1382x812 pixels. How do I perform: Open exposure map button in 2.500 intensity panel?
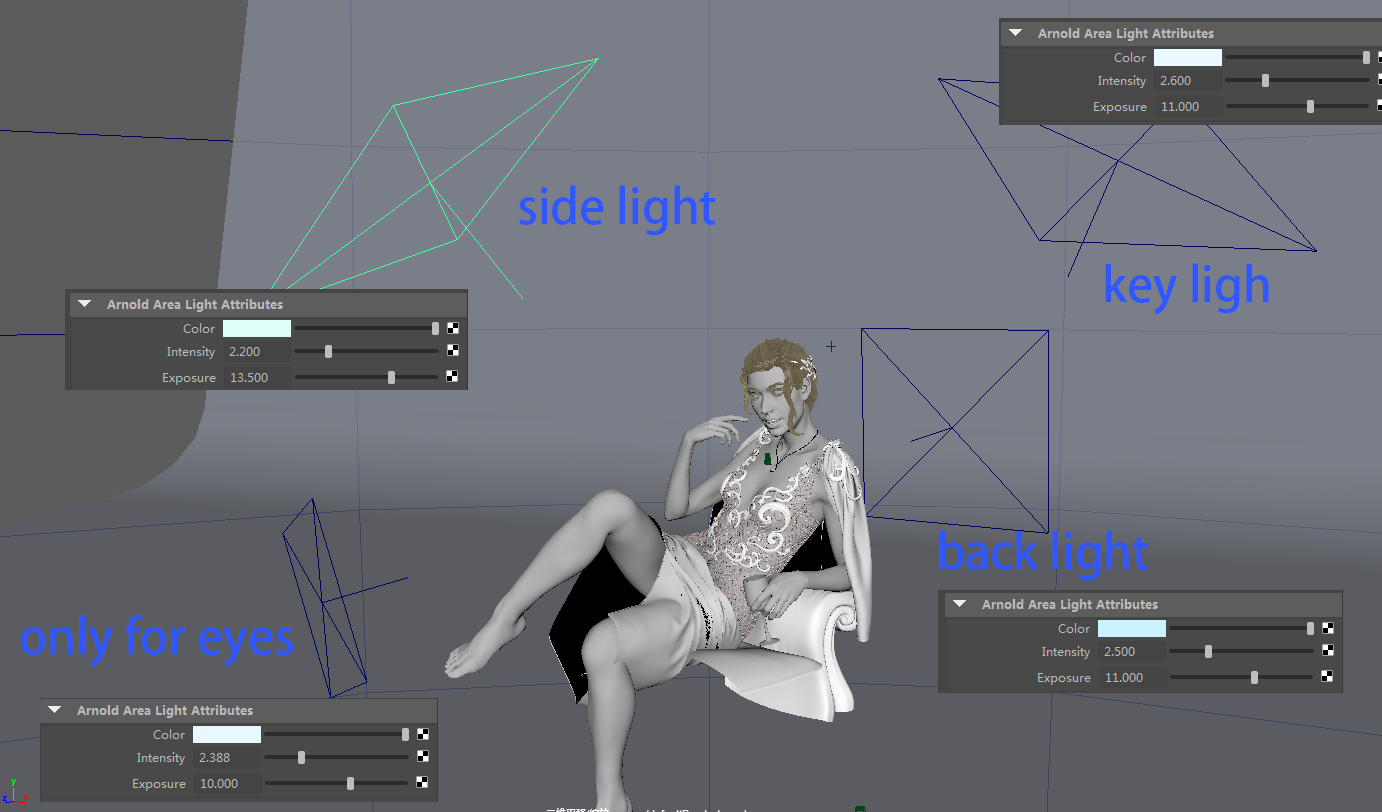click(x=1328, y=677)
